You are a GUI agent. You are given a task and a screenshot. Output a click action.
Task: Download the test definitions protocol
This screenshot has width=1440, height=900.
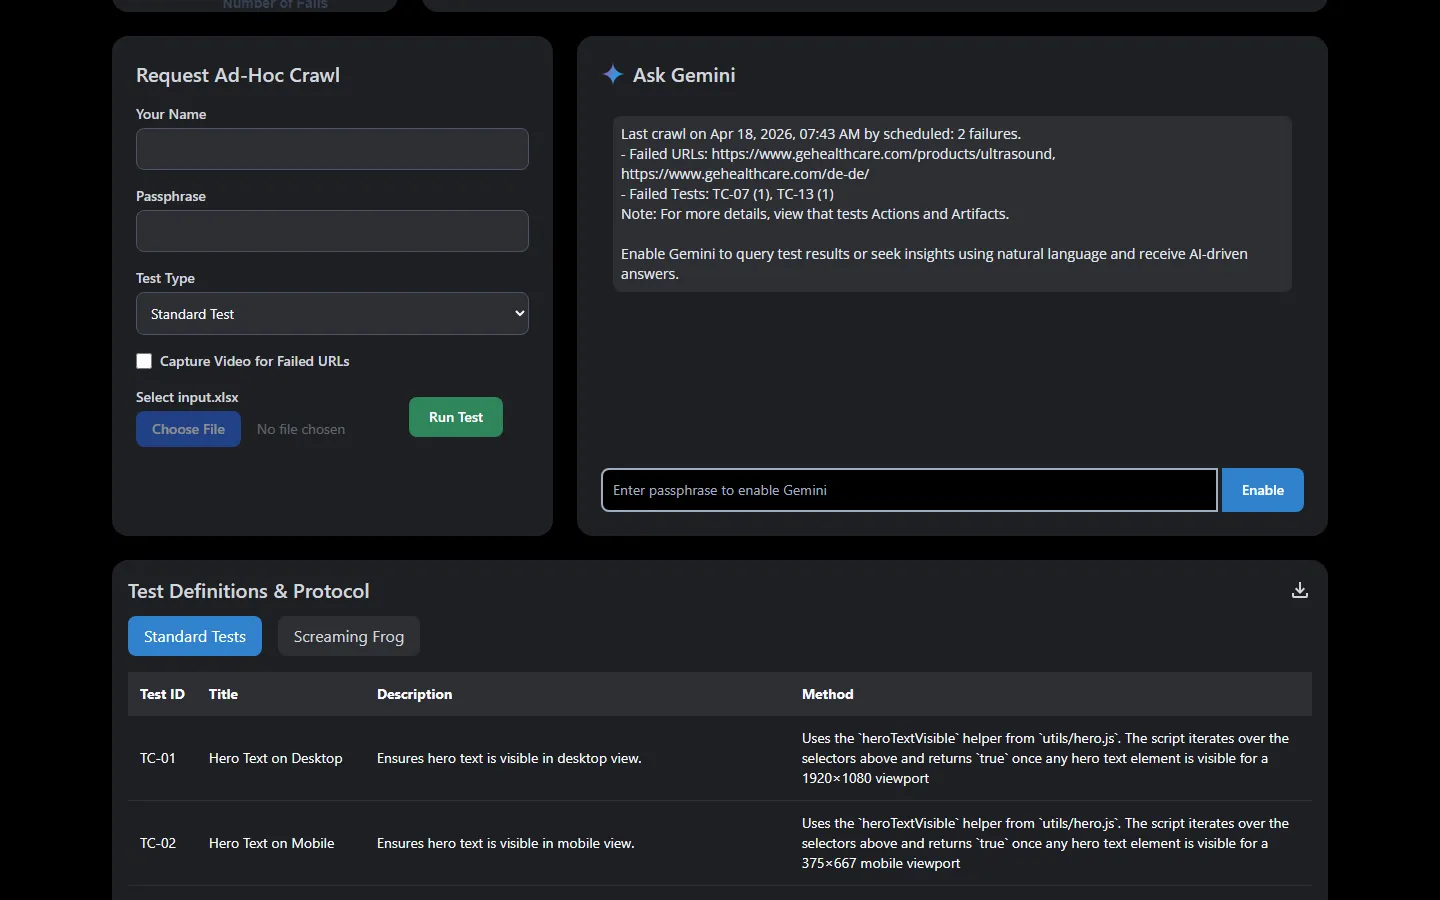(1299, 590)
